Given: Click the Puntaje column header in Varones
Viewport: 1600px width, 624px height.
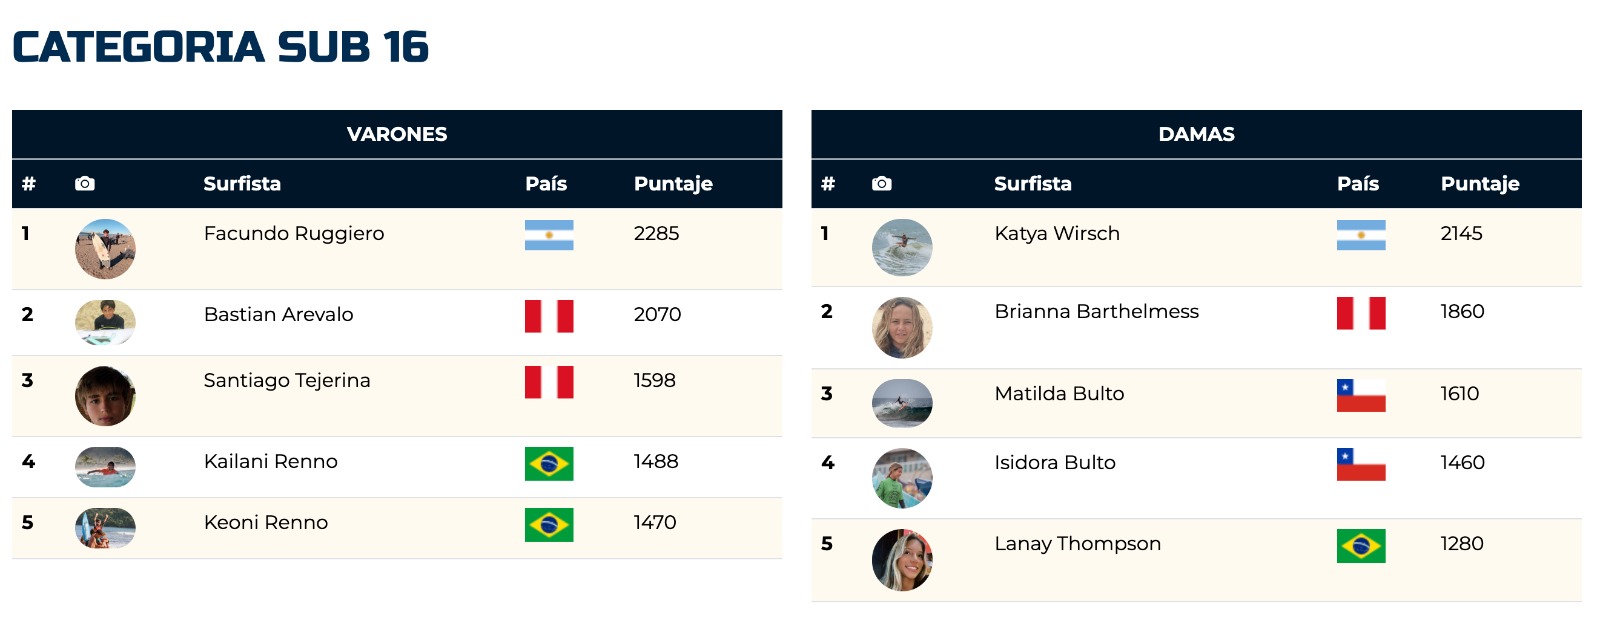Looking at the screenshot, I should tap(673, 184).
